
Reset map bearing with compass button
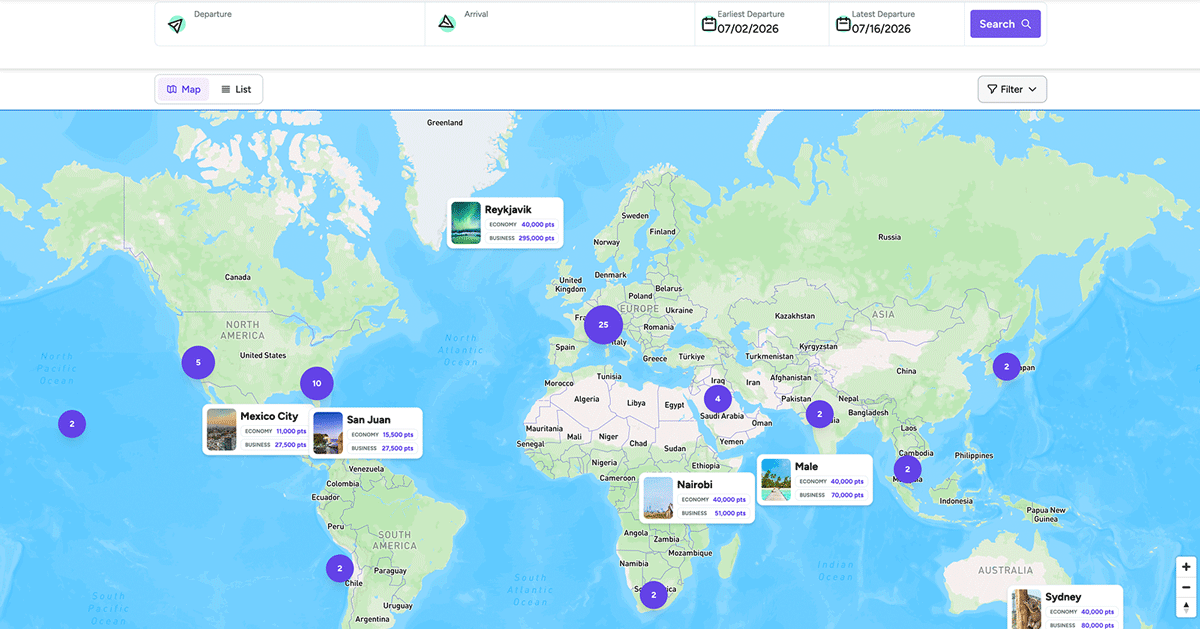[x=1186, y=607]
